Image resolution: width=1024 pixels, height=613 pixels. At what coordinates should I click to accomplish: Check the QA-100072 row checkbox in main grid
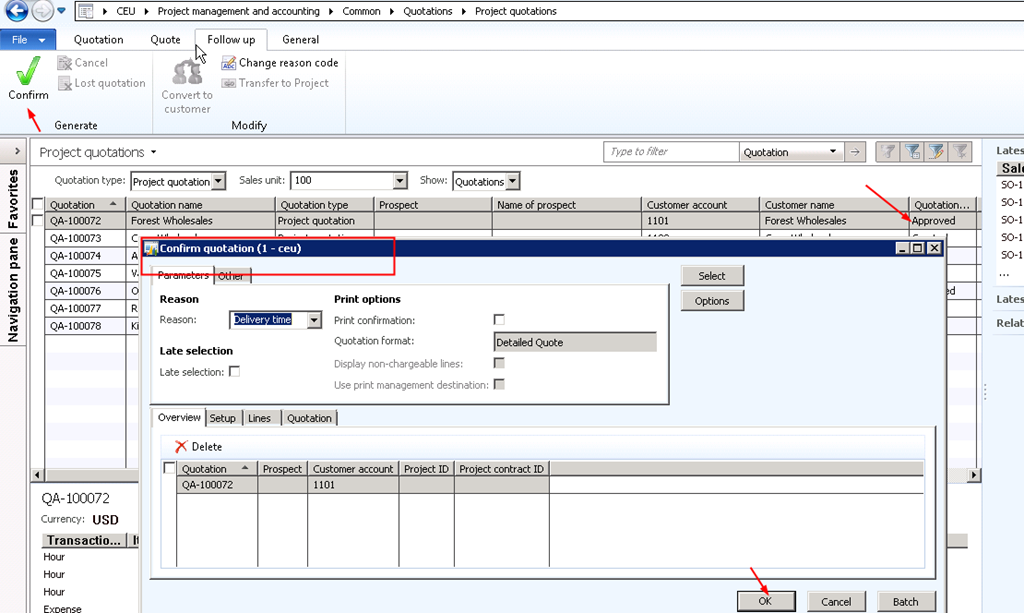38,221
